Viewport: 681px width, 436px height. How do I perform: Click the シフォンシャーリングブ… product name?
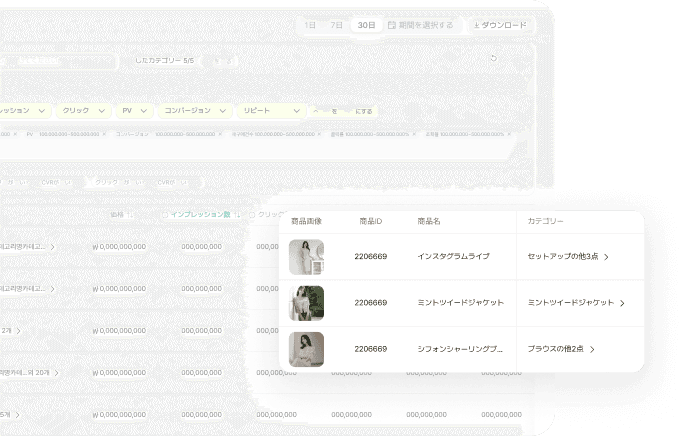(460, 349)
